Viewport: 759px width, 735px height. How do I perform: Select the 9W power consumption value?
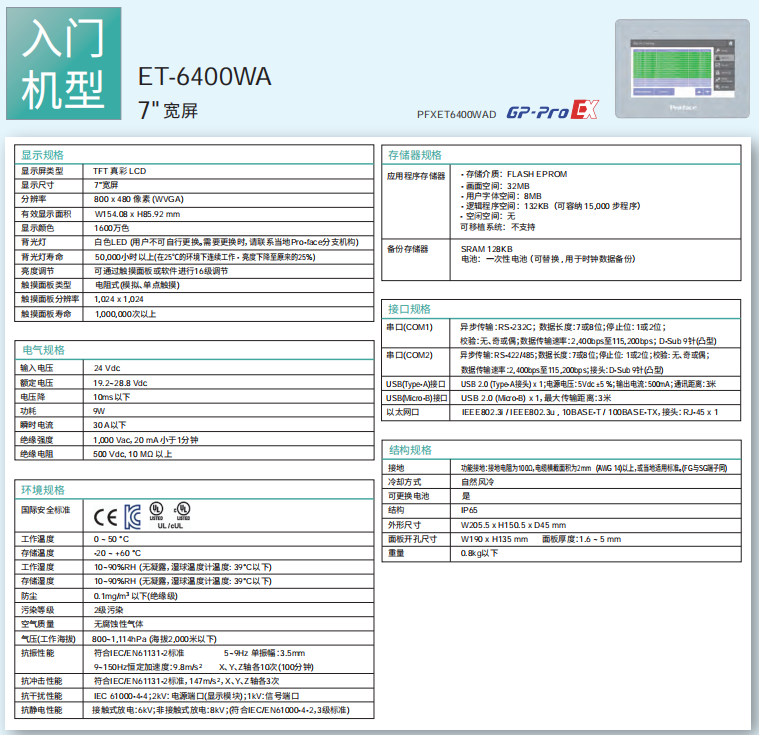pyautogui.click(x=99, y=411)
